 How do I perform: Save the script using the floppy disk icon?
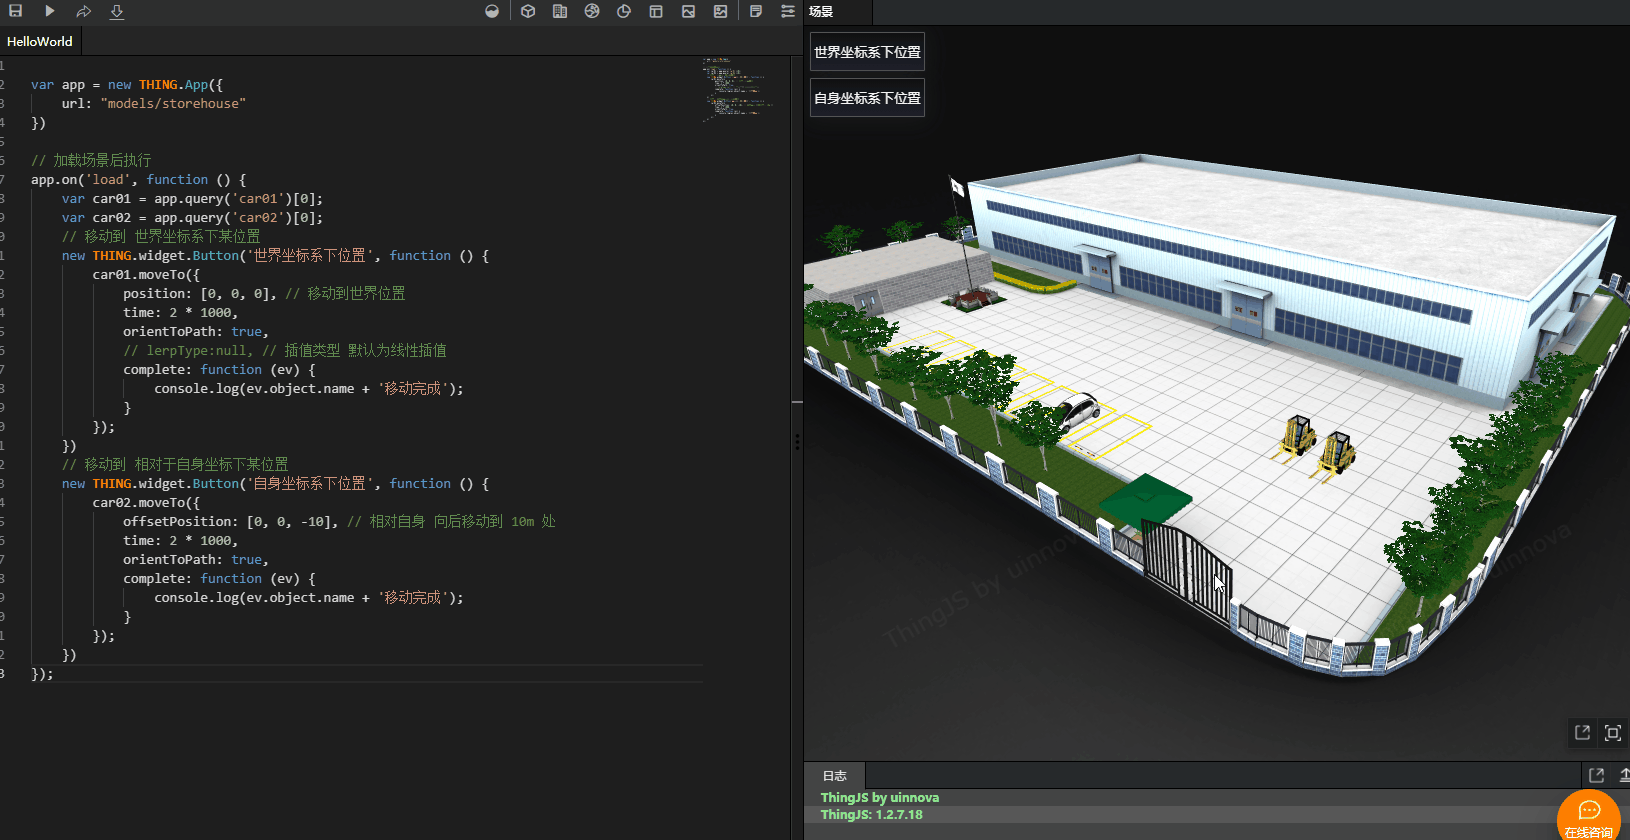coord(16,11)
